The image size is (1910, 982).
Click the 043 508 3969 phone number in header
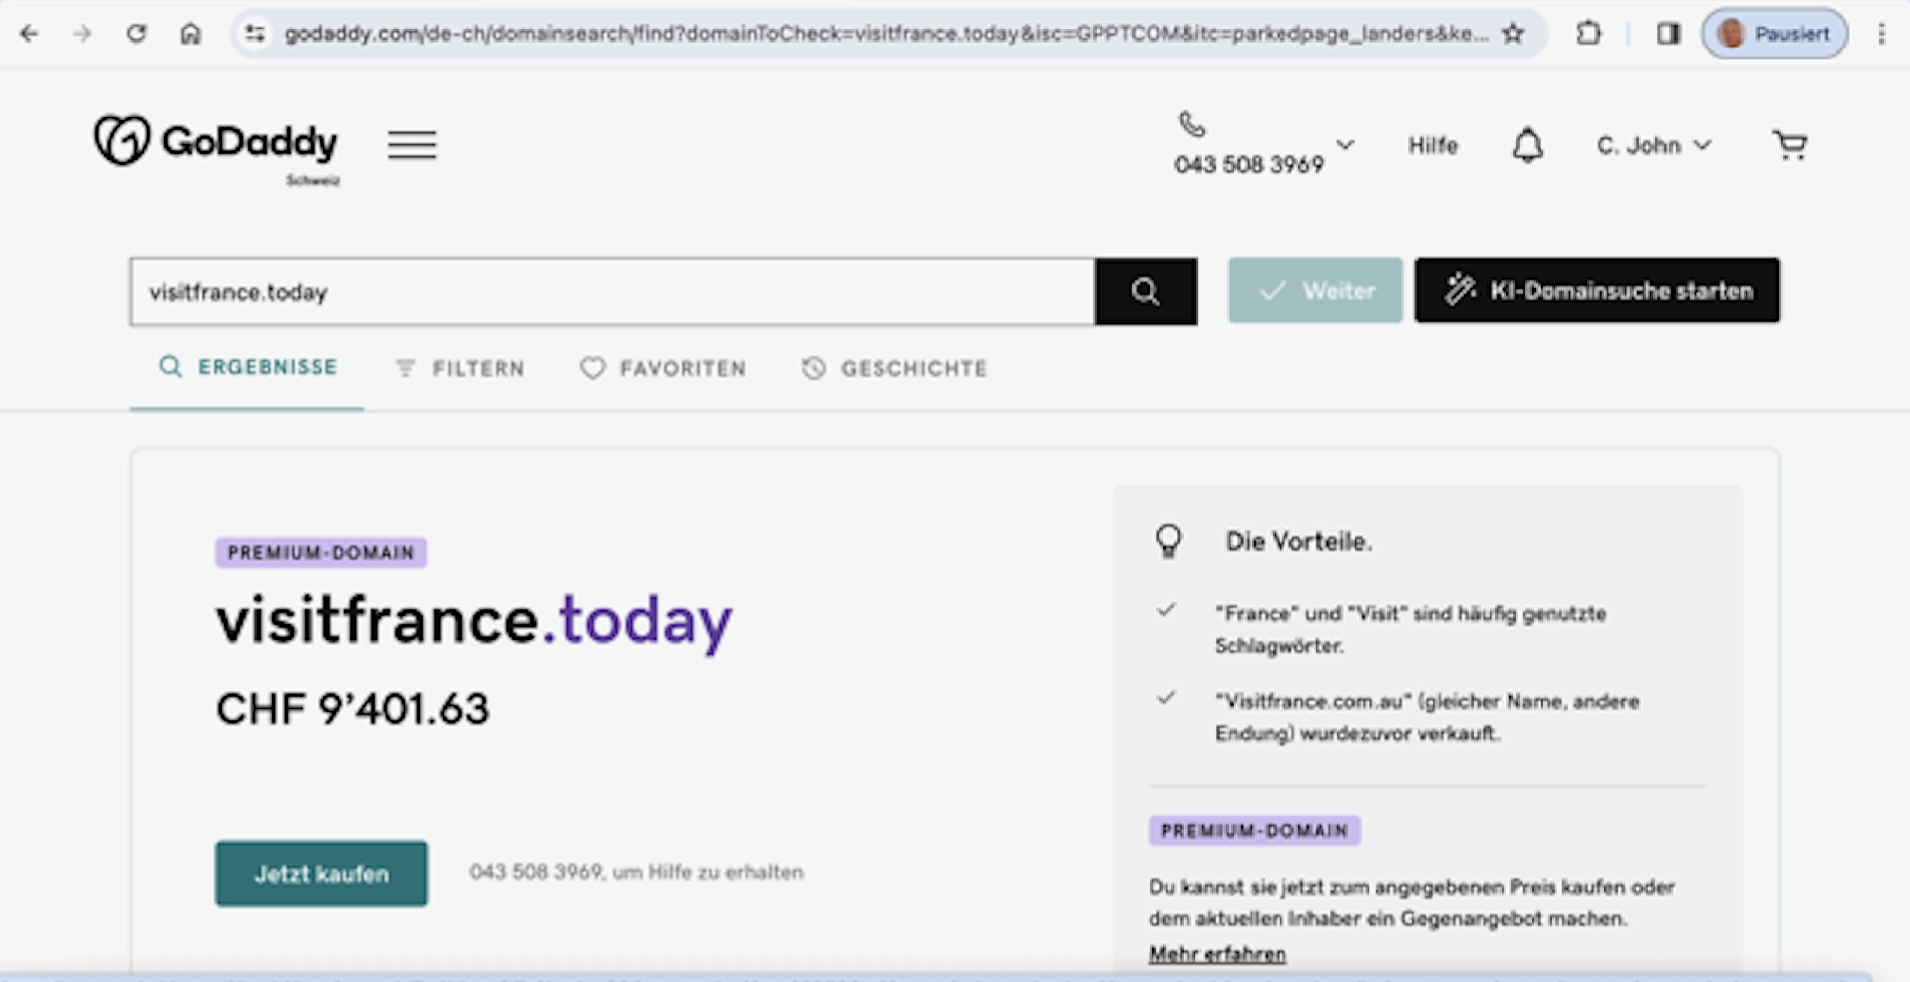pyautogui.click(x=1248, y=165)
